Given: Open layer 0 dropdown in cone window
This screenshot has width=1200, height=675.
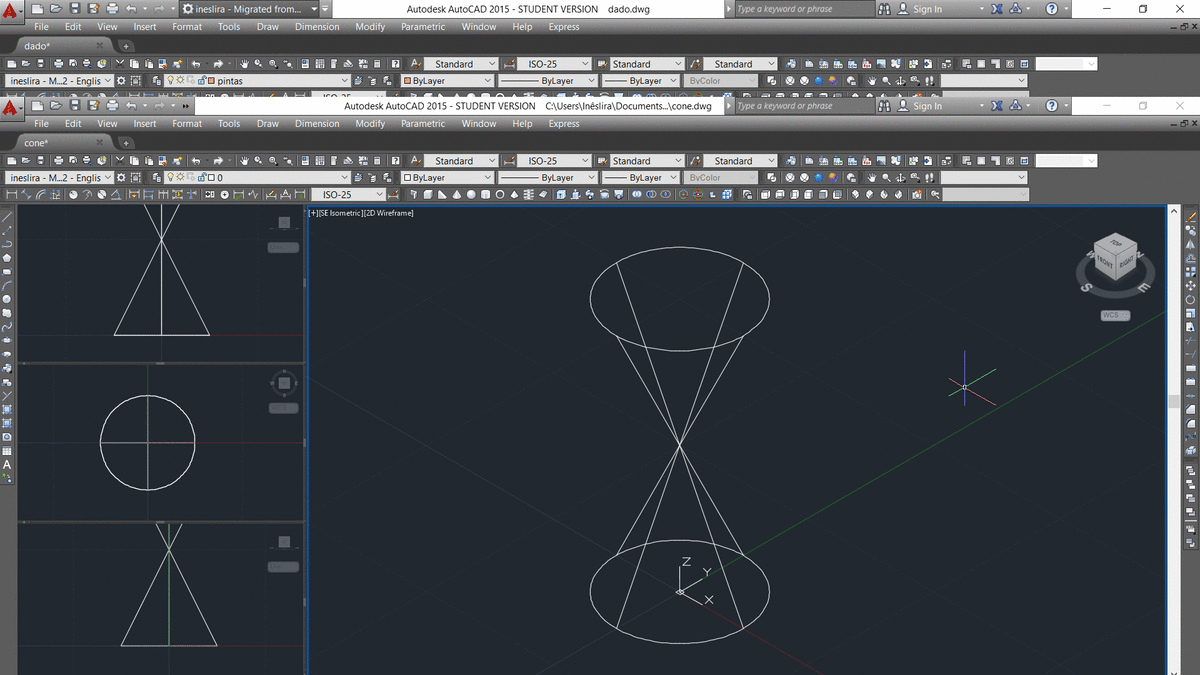Looking at the screenshot, I should point(258,178).
